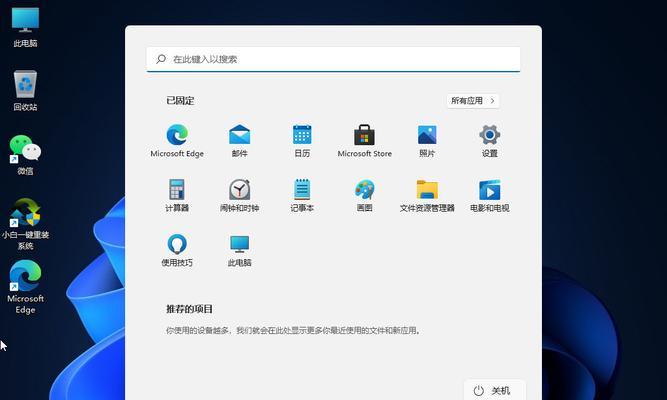Open 电影和电视 video app
This screenshot has height=400, width=667.
tap(490, 195)
